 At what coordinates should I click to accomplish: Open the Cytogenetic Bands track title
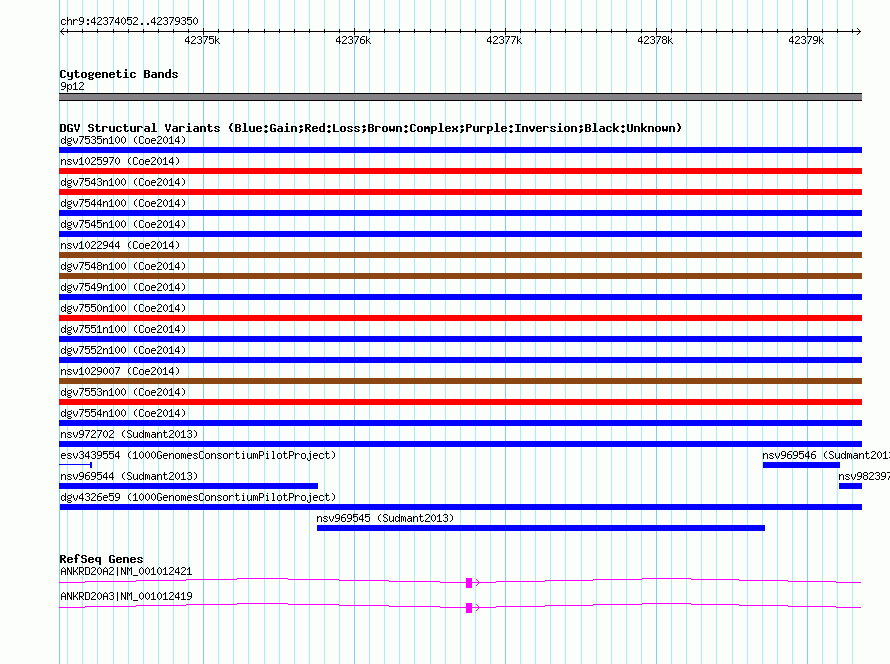coord(119,74)
